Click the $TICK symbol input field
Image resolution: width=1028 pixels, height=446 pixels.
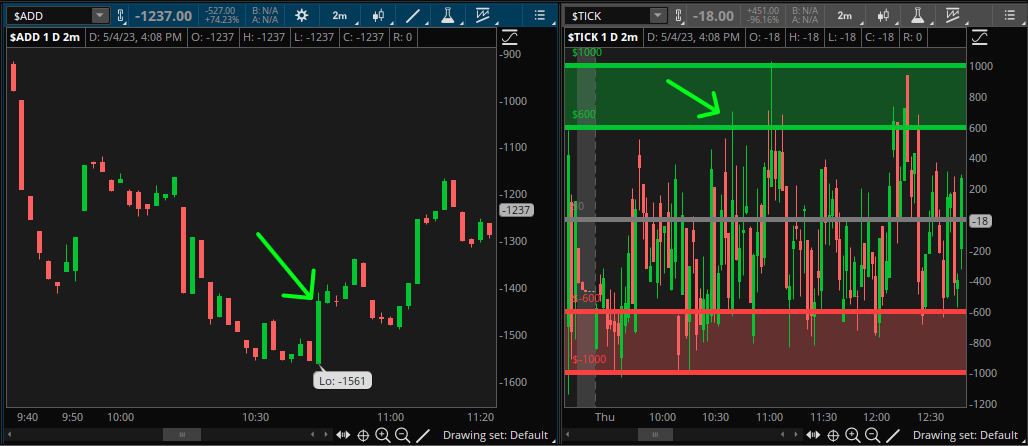pos(606,16)
